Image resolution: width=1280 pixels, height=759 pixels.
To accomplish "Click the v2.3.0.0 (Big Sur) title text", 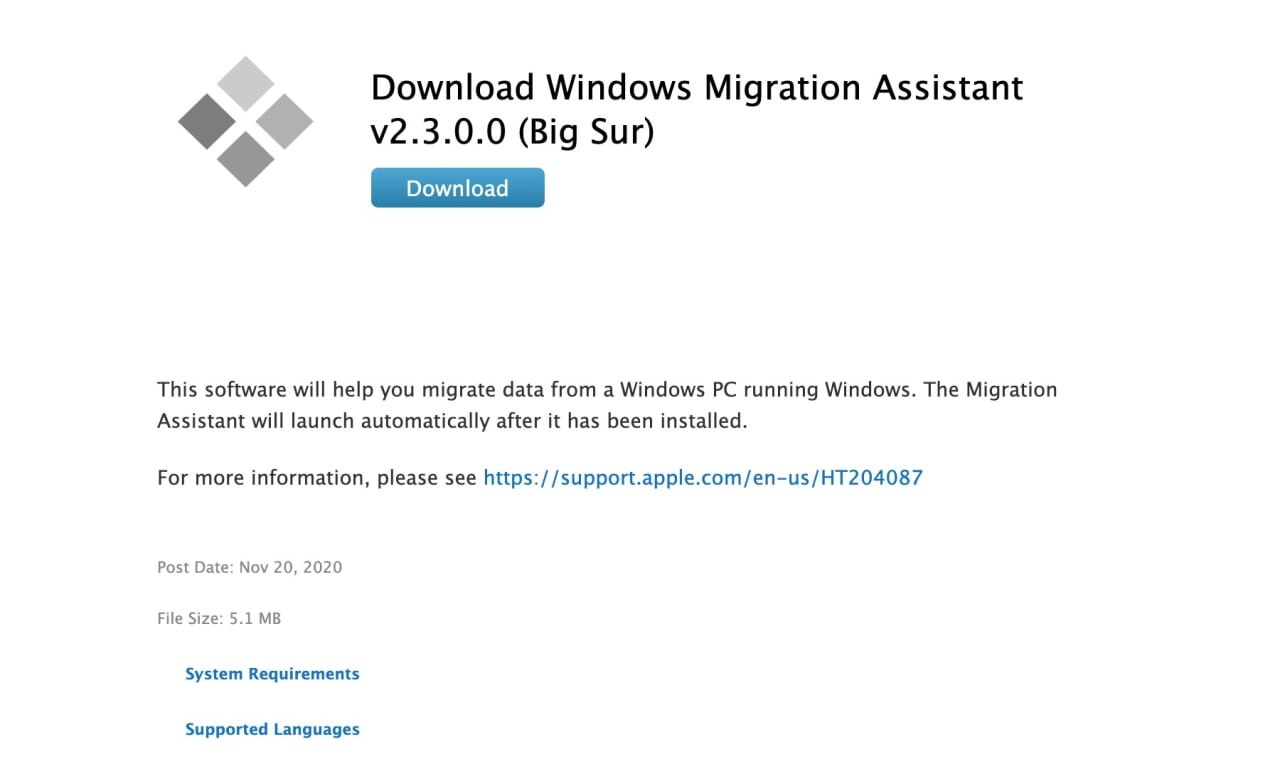I will [511, 130].
